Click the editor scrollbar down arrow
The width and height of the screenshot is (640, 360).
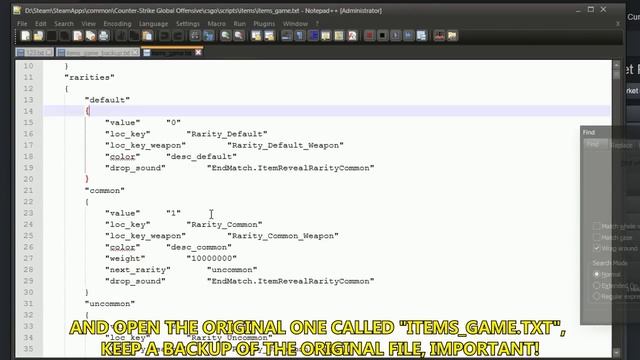tap(617, 352)
